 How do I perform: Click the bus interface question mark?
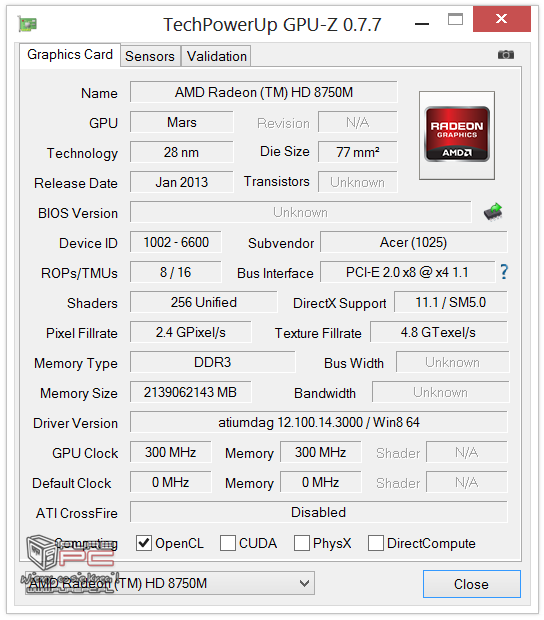(504, 272)
